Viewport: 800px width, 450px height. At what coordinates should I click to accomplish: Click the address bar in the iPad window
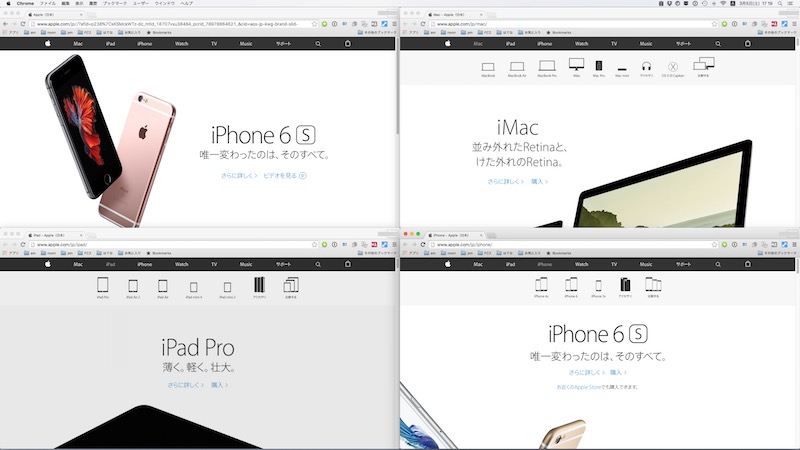[173, 245]
